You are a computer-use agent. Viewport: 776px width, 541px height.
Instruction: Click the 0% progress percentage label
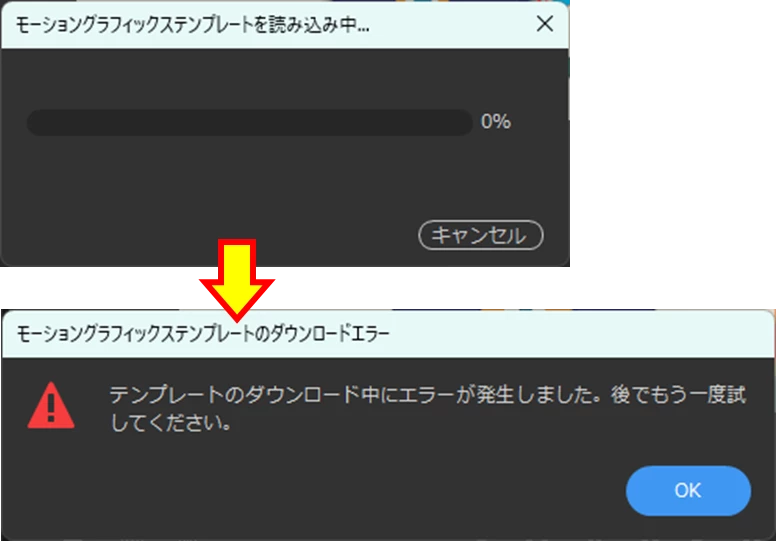[x=496, y=121]
